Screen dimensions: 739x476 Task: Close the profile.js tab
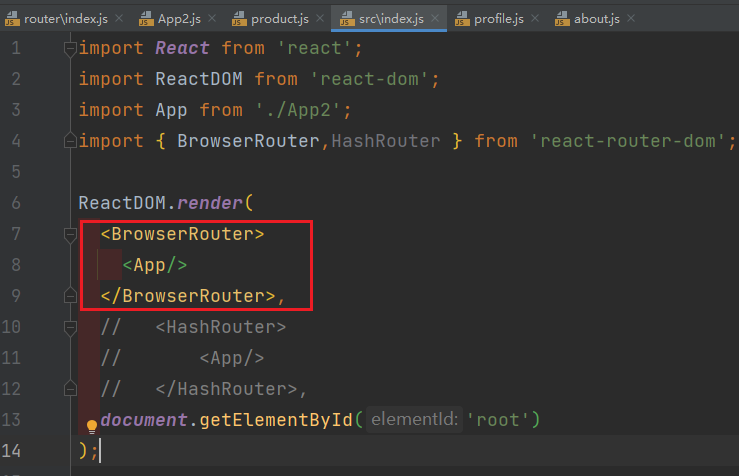click(x=535, y=18)
